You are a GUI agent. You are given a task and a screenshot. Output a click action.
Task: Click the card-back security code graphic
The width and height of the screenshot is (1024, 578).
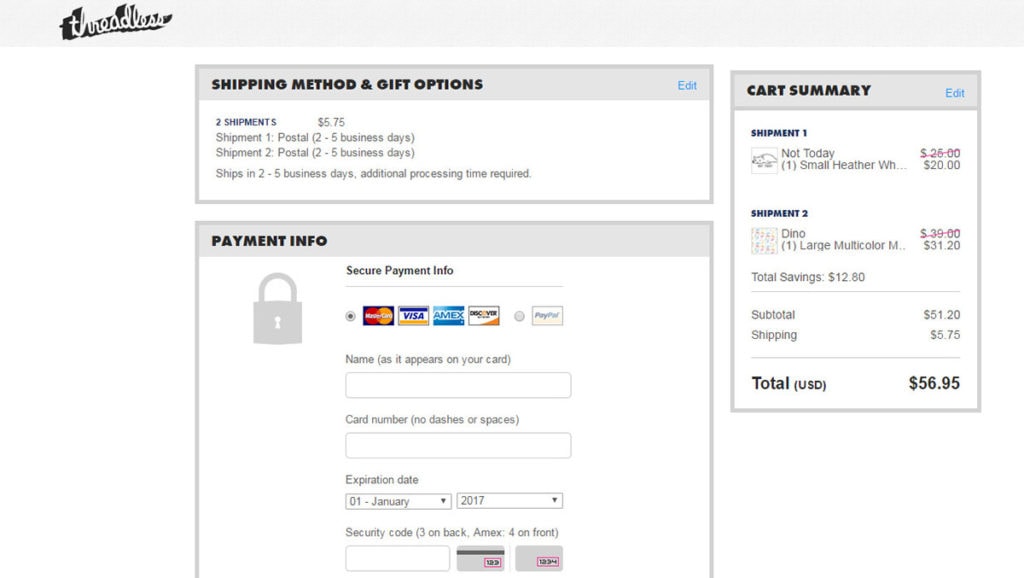(481, 557)
